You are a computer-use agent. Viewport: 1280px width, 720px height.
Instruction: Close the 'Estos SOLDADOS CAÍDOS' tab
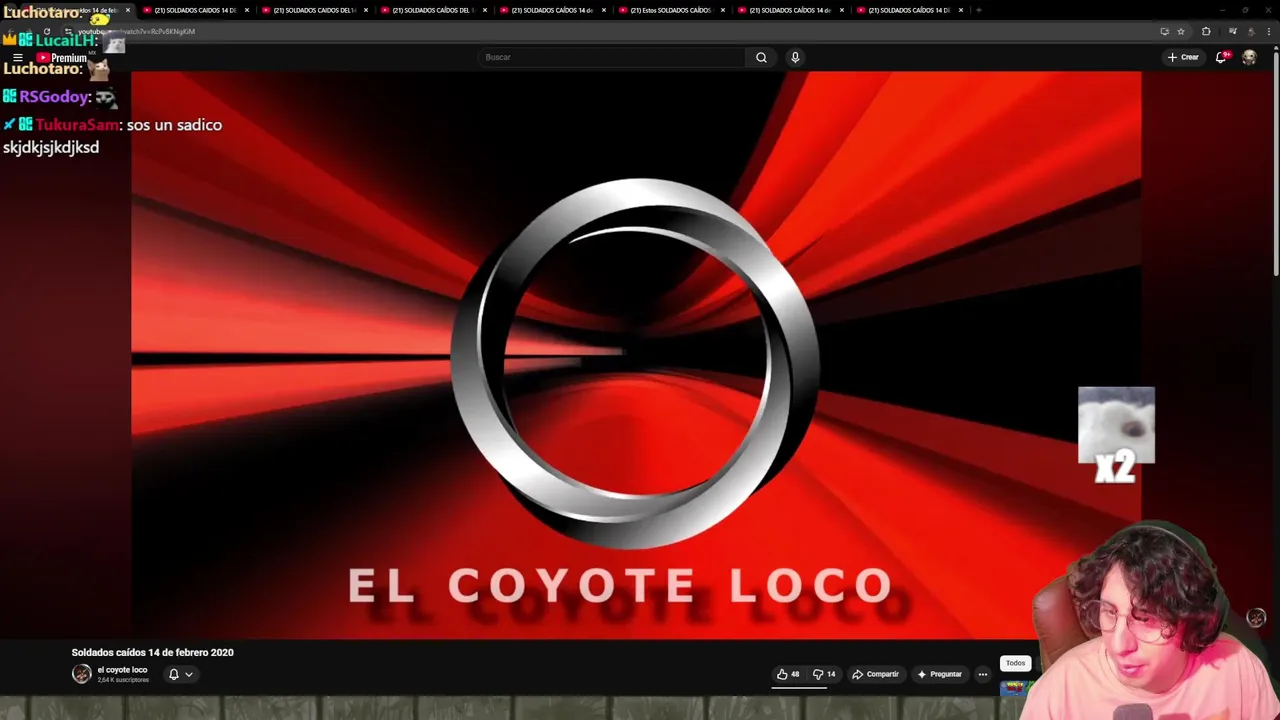(x=723, y=10)
